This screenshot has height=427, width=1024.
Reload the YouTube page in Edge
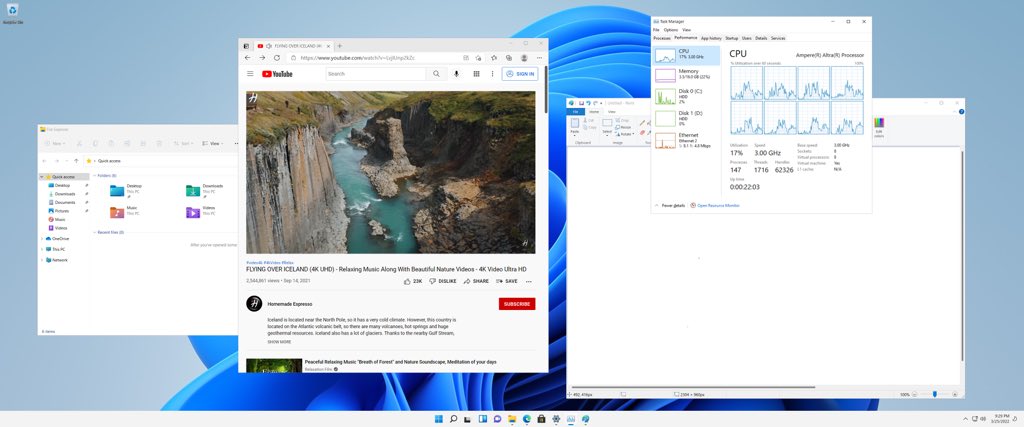[x=277, y=57]
